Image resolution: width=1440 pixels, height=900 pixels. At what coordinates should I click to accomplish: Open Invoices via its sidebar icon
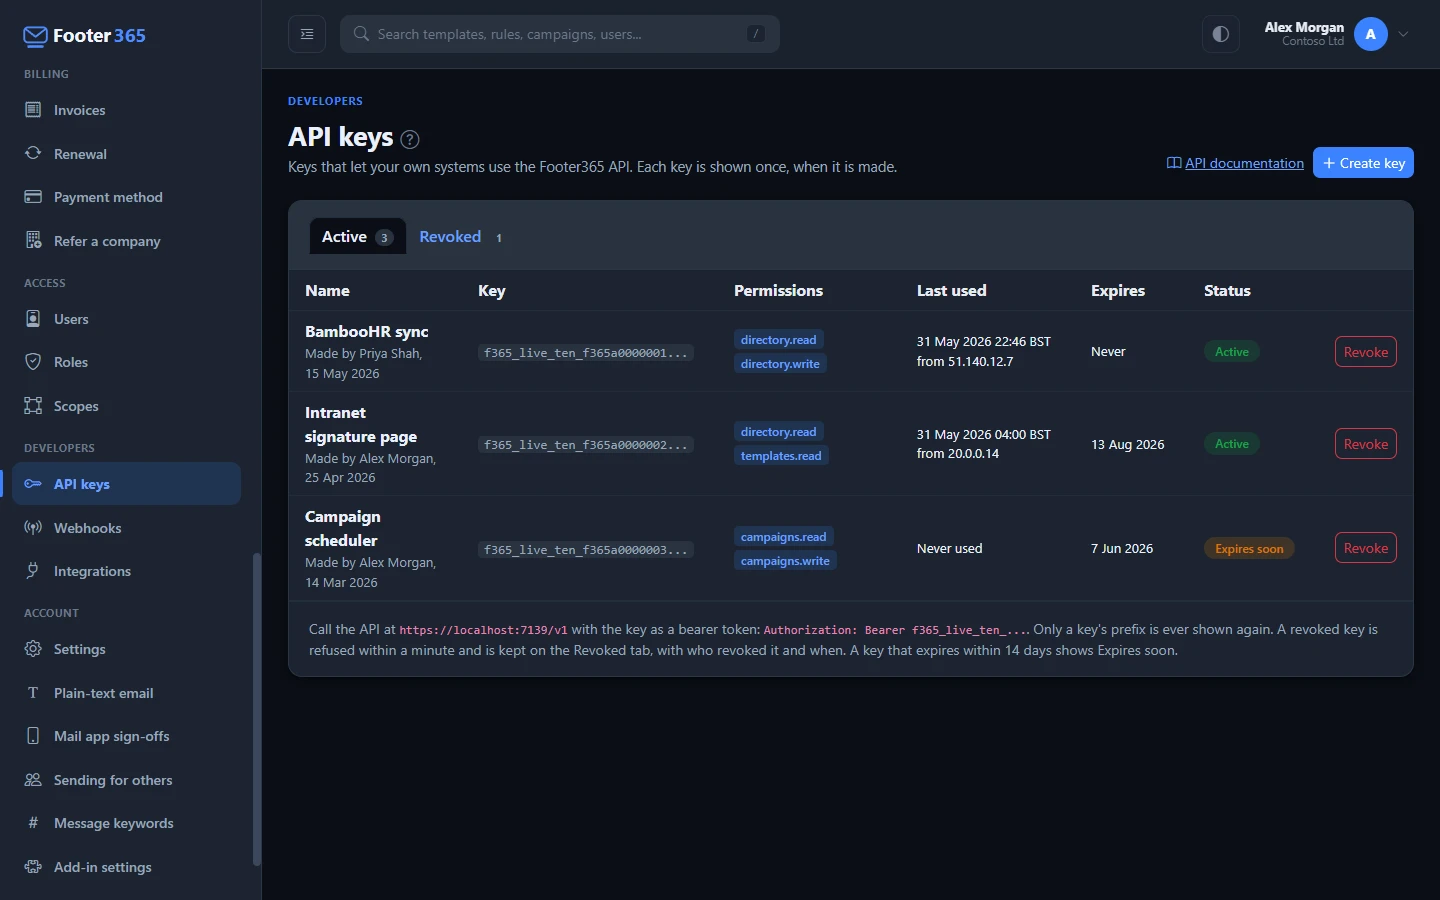(33, 110)
